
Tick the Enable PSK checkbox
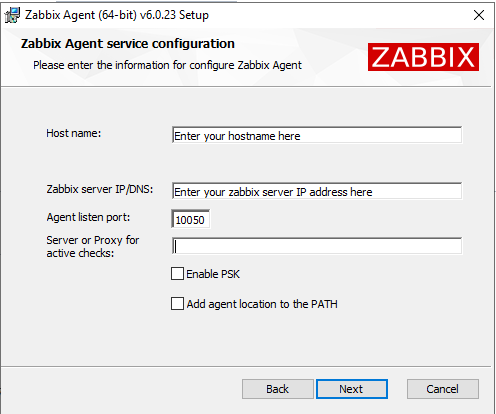click(177, 274)
